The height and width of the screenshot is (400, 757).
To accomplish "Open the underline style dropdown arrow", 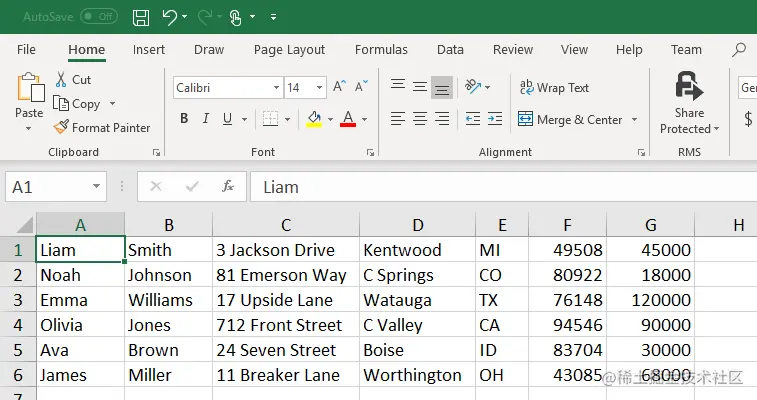I will 244,119.
